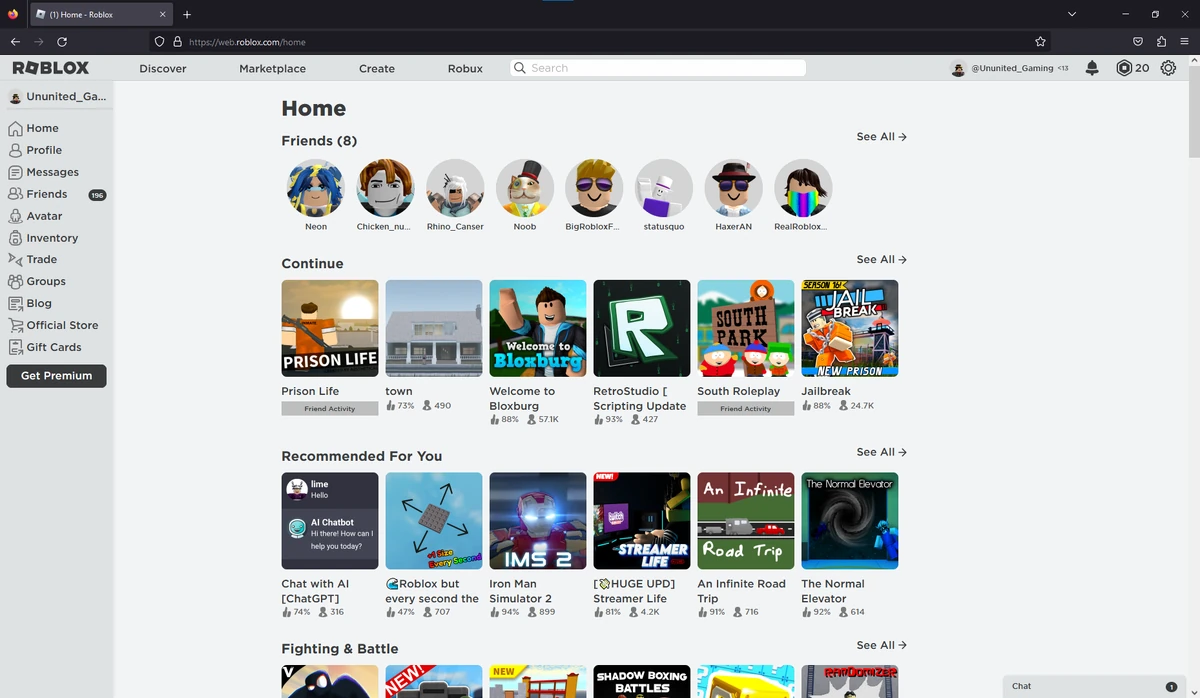Open the account dropdown next to @Ununited_Gaming
This screenshot has height=698, width=1200.
pyautogui.click(x=957, y=68)
